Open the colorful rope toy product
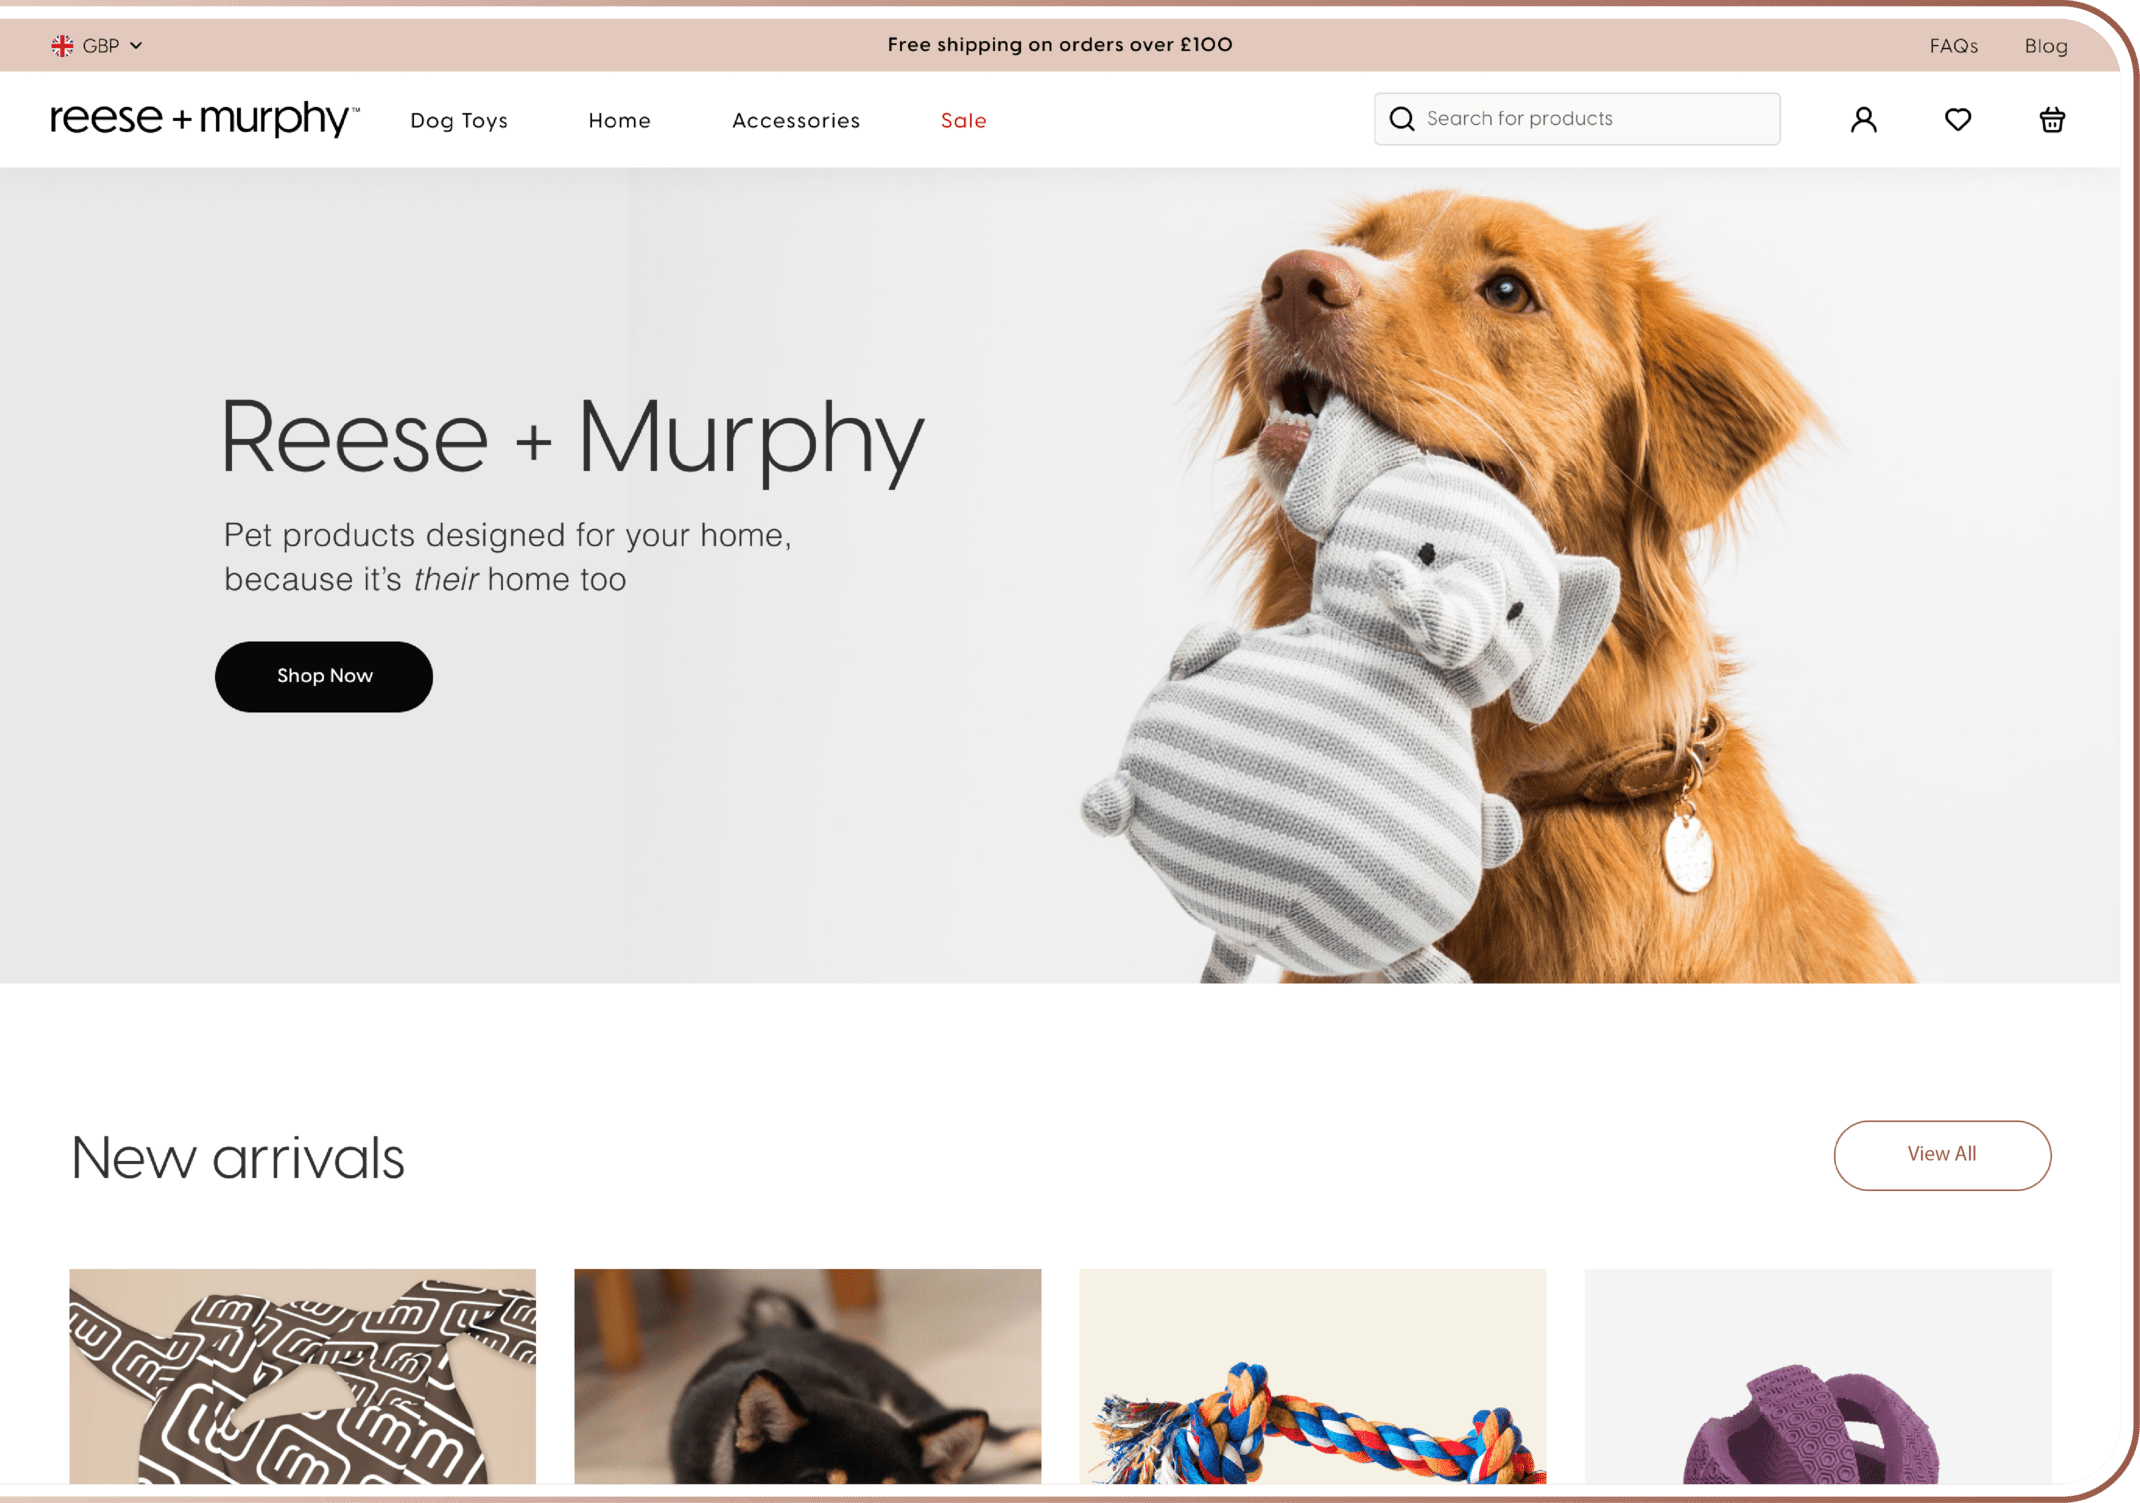Image resolution: width=2140 pixels, height=1503 pixels. coord(1312,1376)
